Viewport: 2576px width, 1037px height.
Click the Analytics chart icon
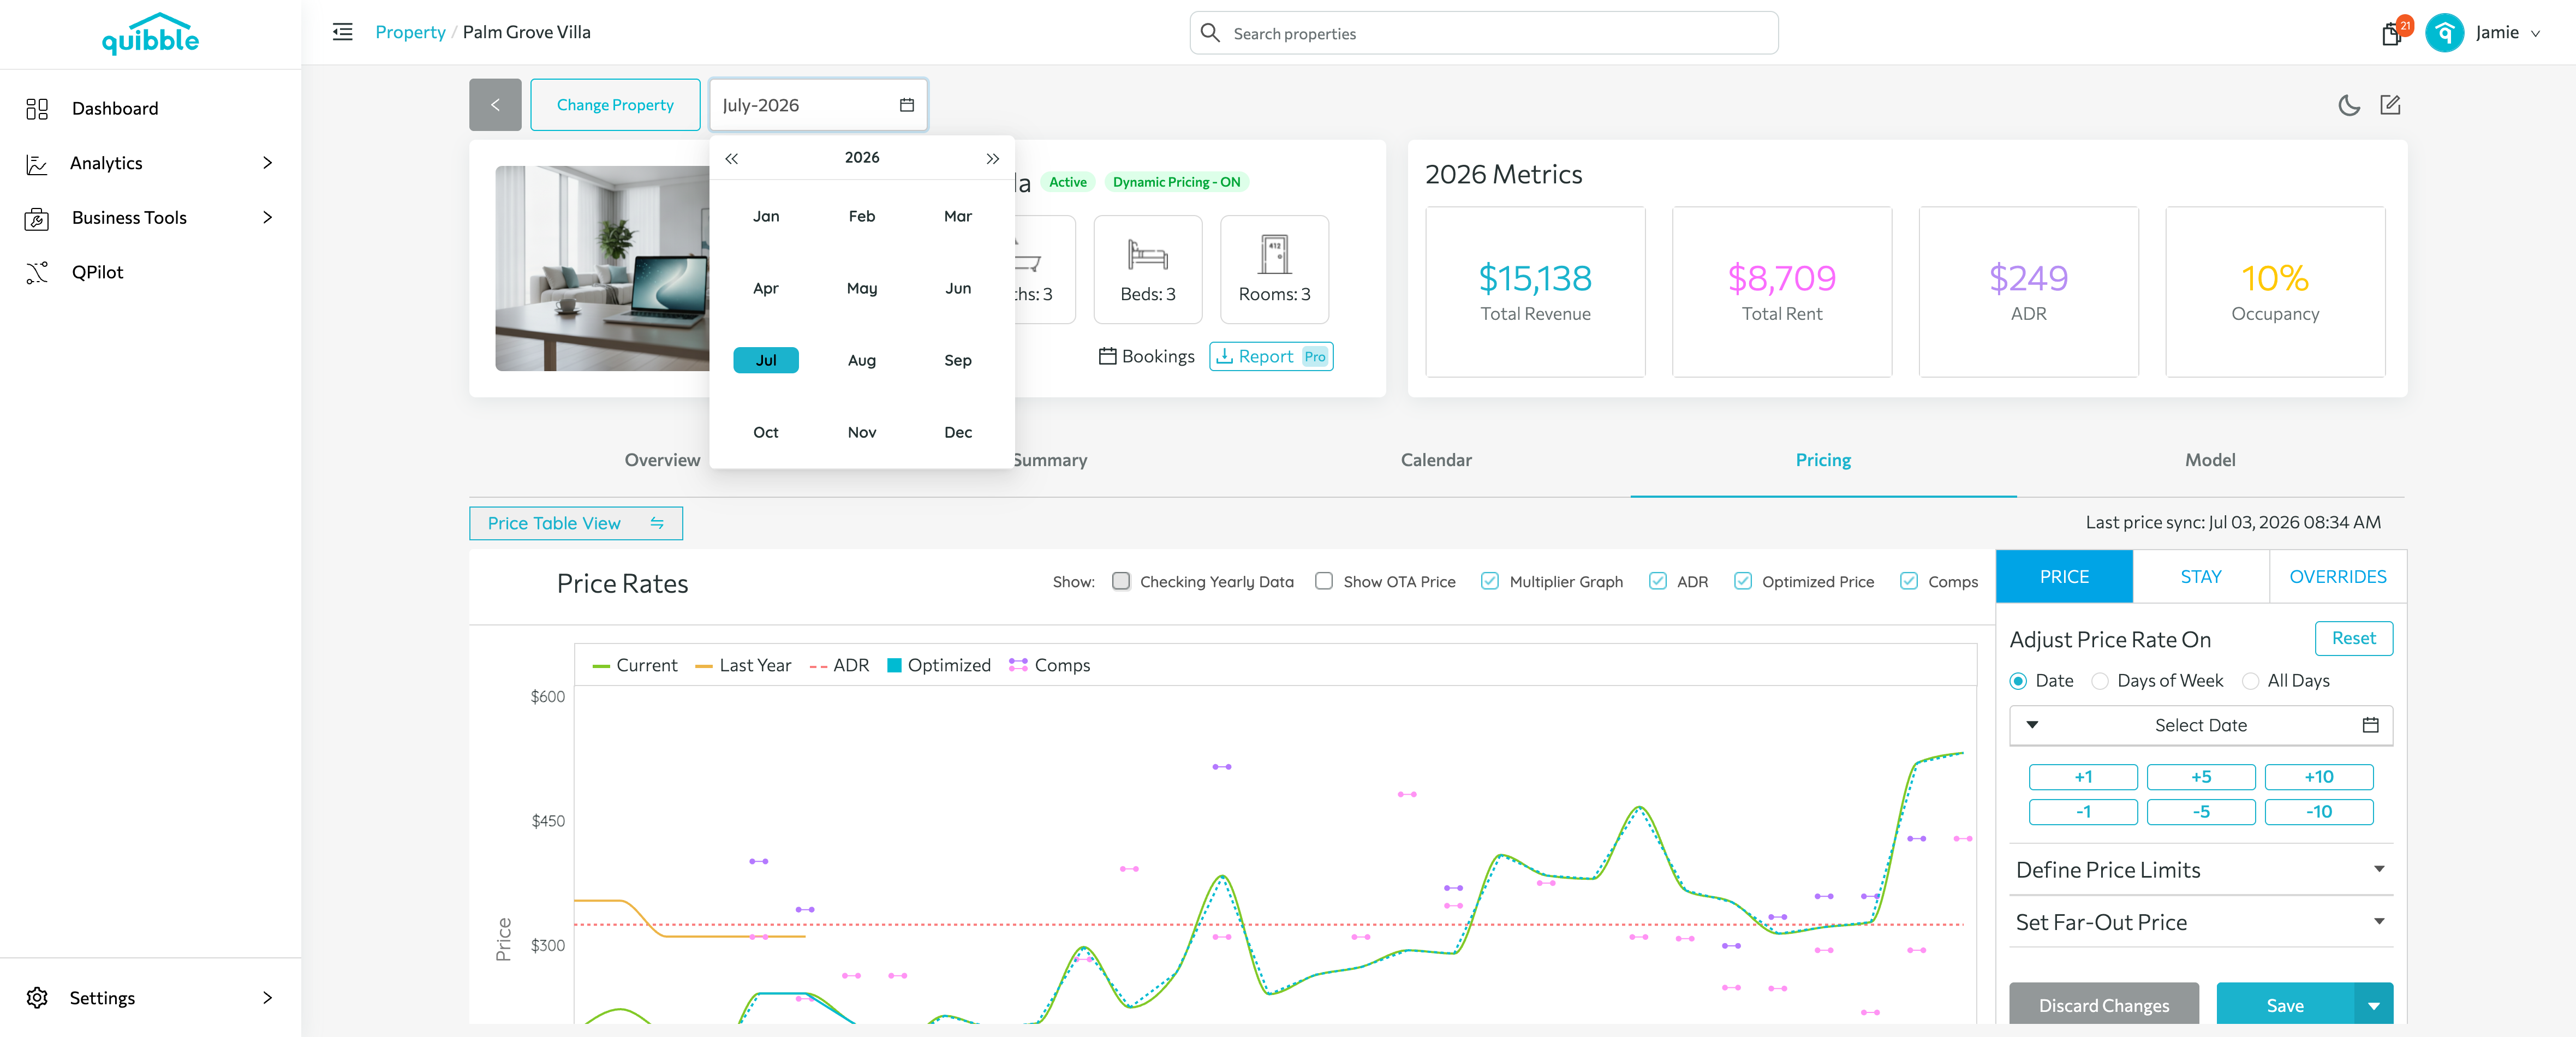(37, 164)
